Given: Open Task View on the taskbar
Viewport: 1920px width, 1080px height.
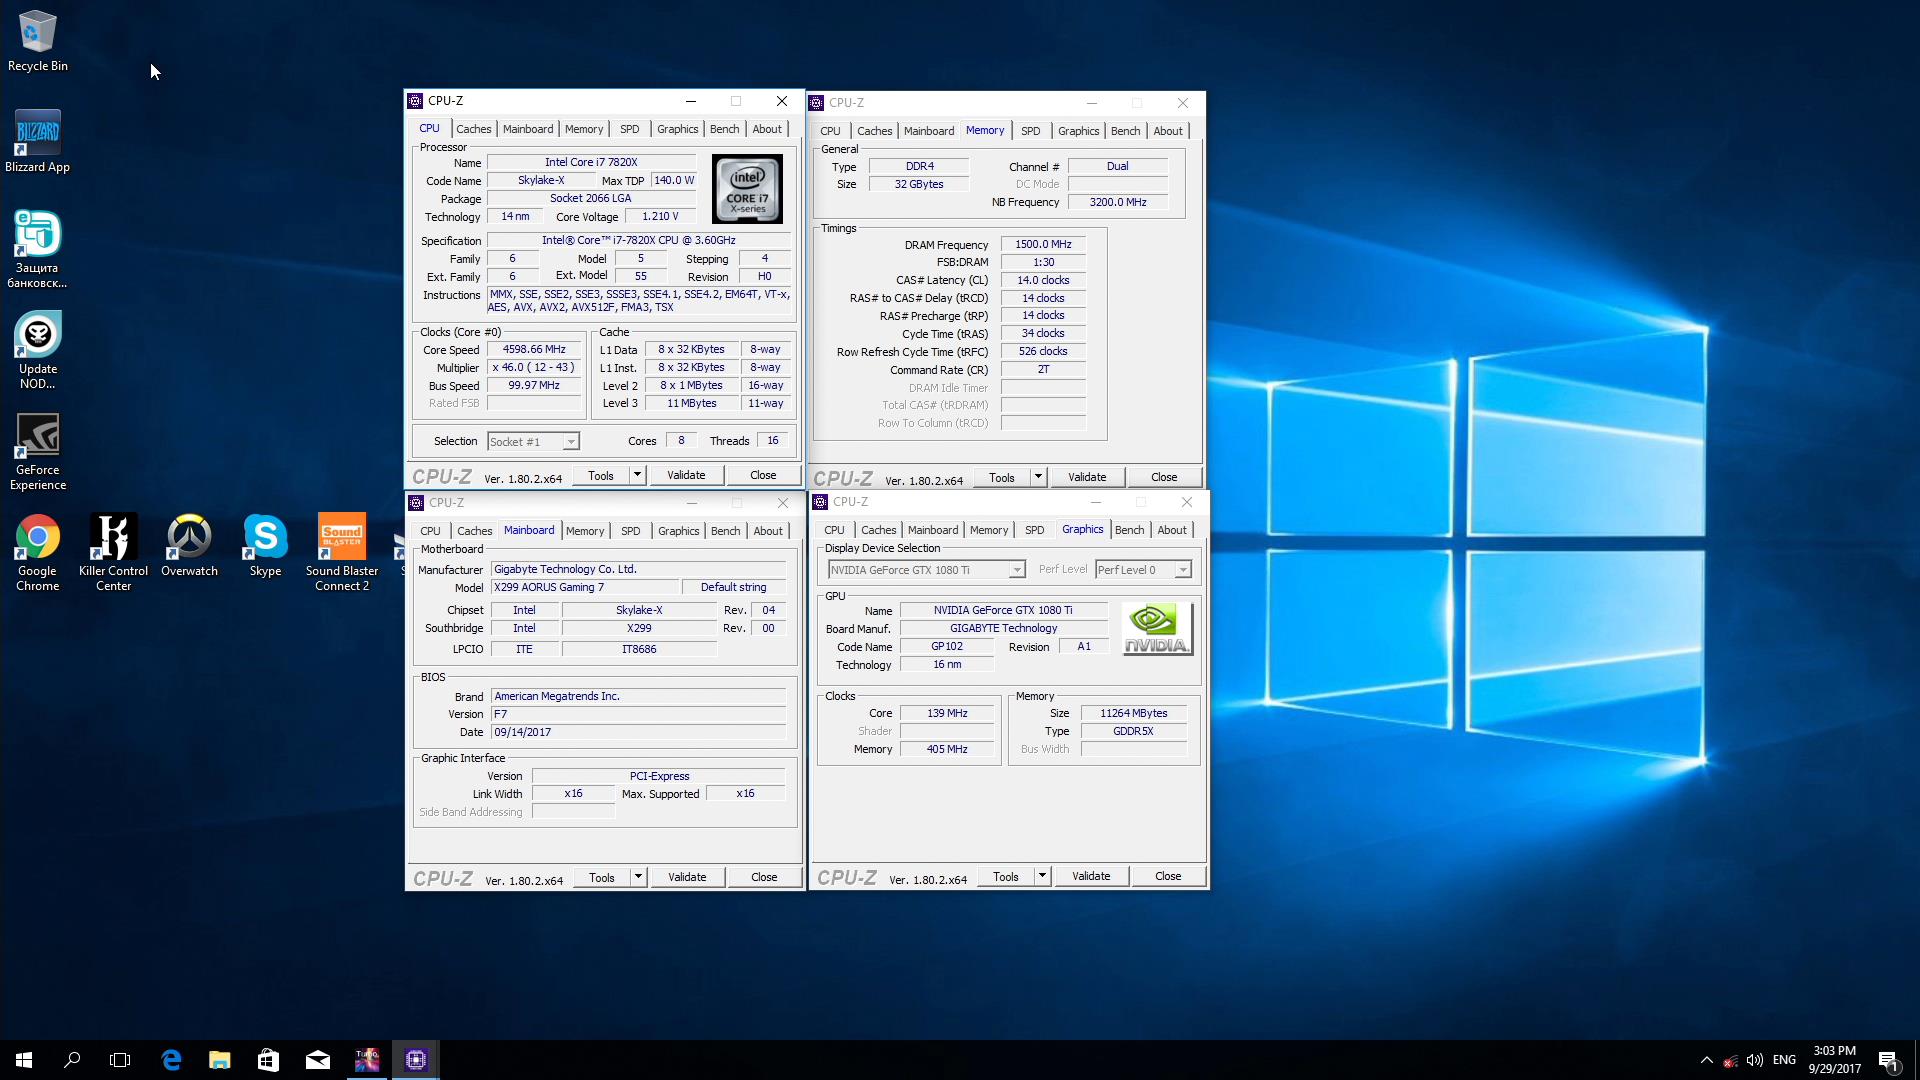Looking at the screenshot, I should point(120,1060).
